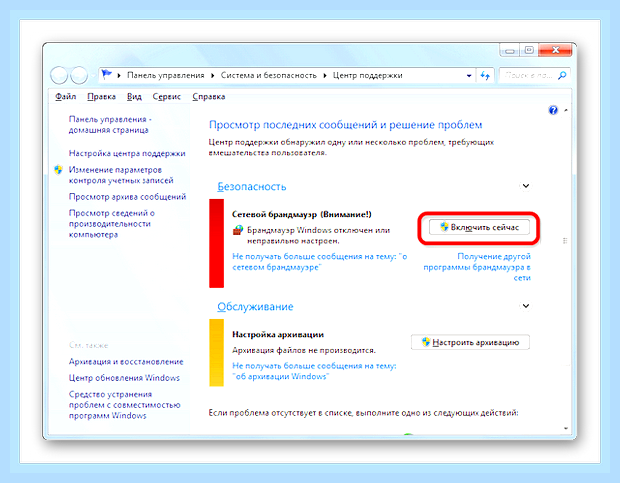Click the refresh button beside the address bar
This screenshot has height=483, width=620.
485,75
